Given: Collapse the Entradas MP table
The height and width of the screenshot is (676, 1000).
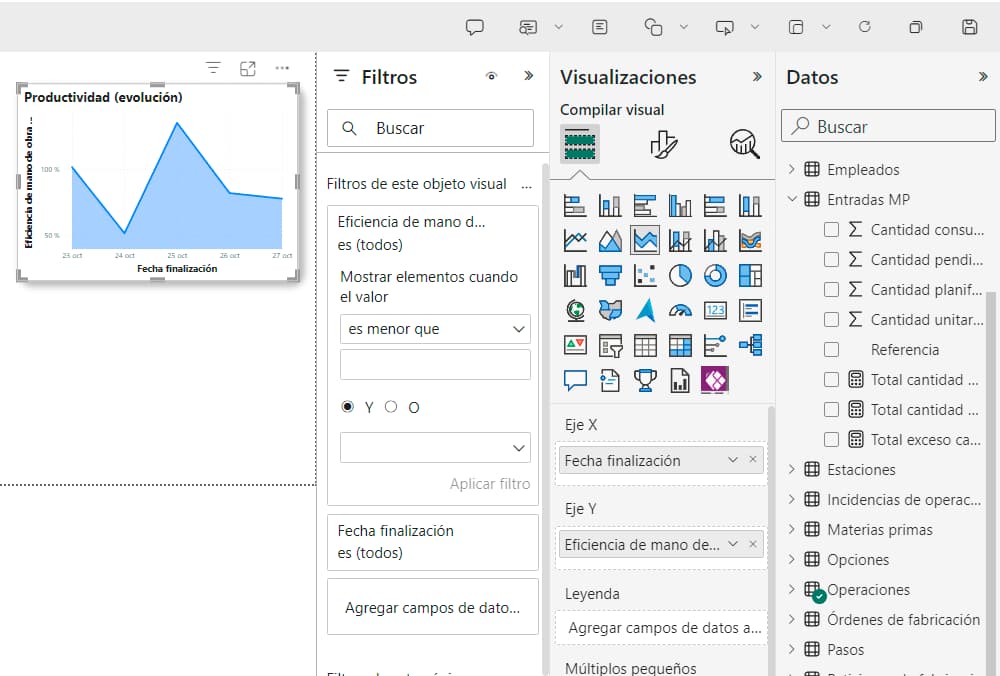Looking at the screenshot, I should [792, 200].
